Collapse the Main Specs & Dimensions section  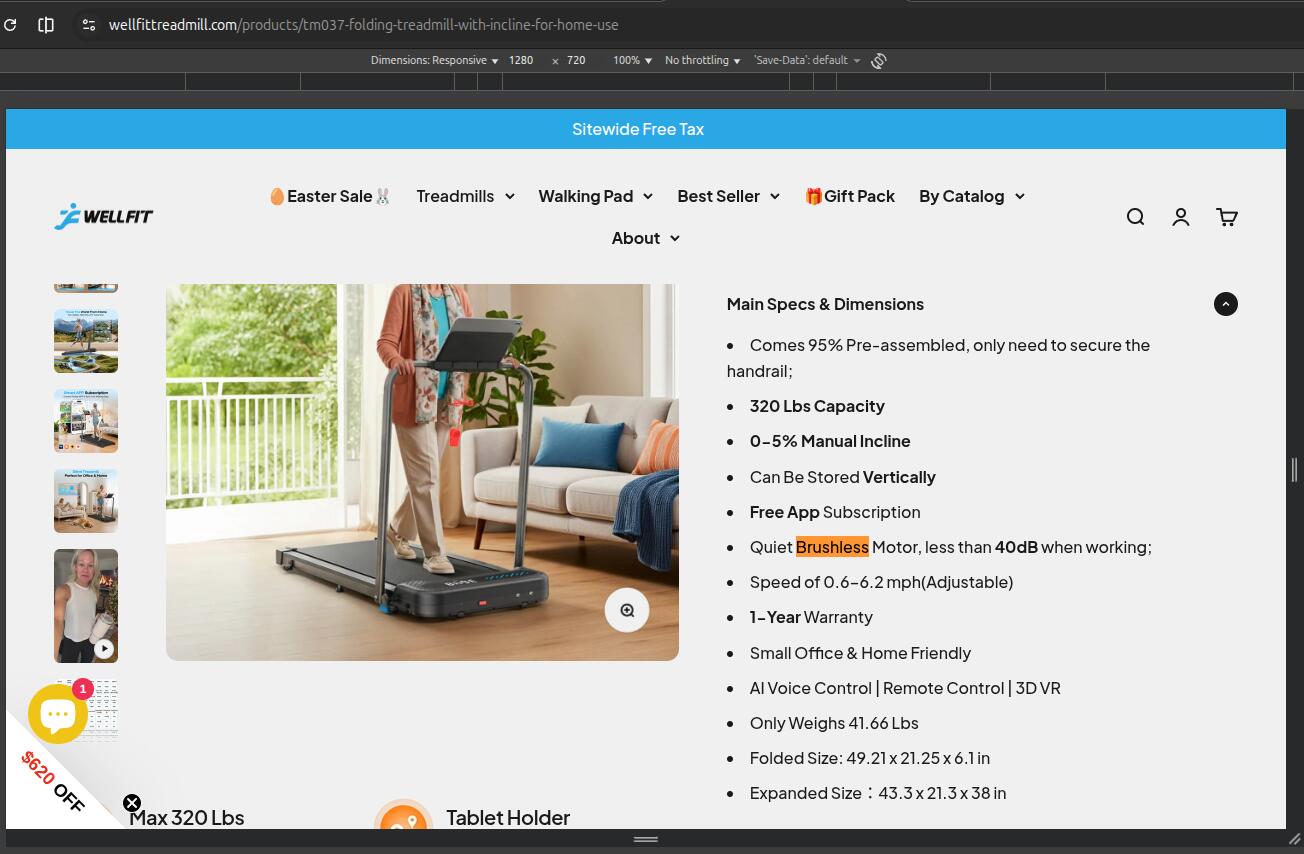click(1225, 304)
